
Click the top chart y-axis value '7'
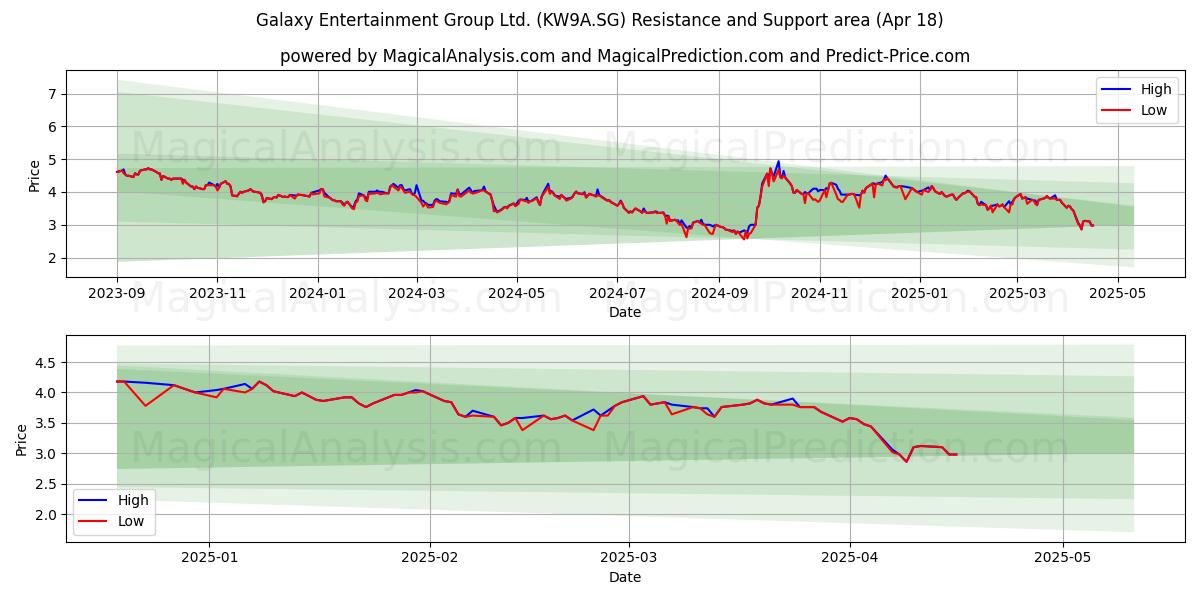(54, 94)
